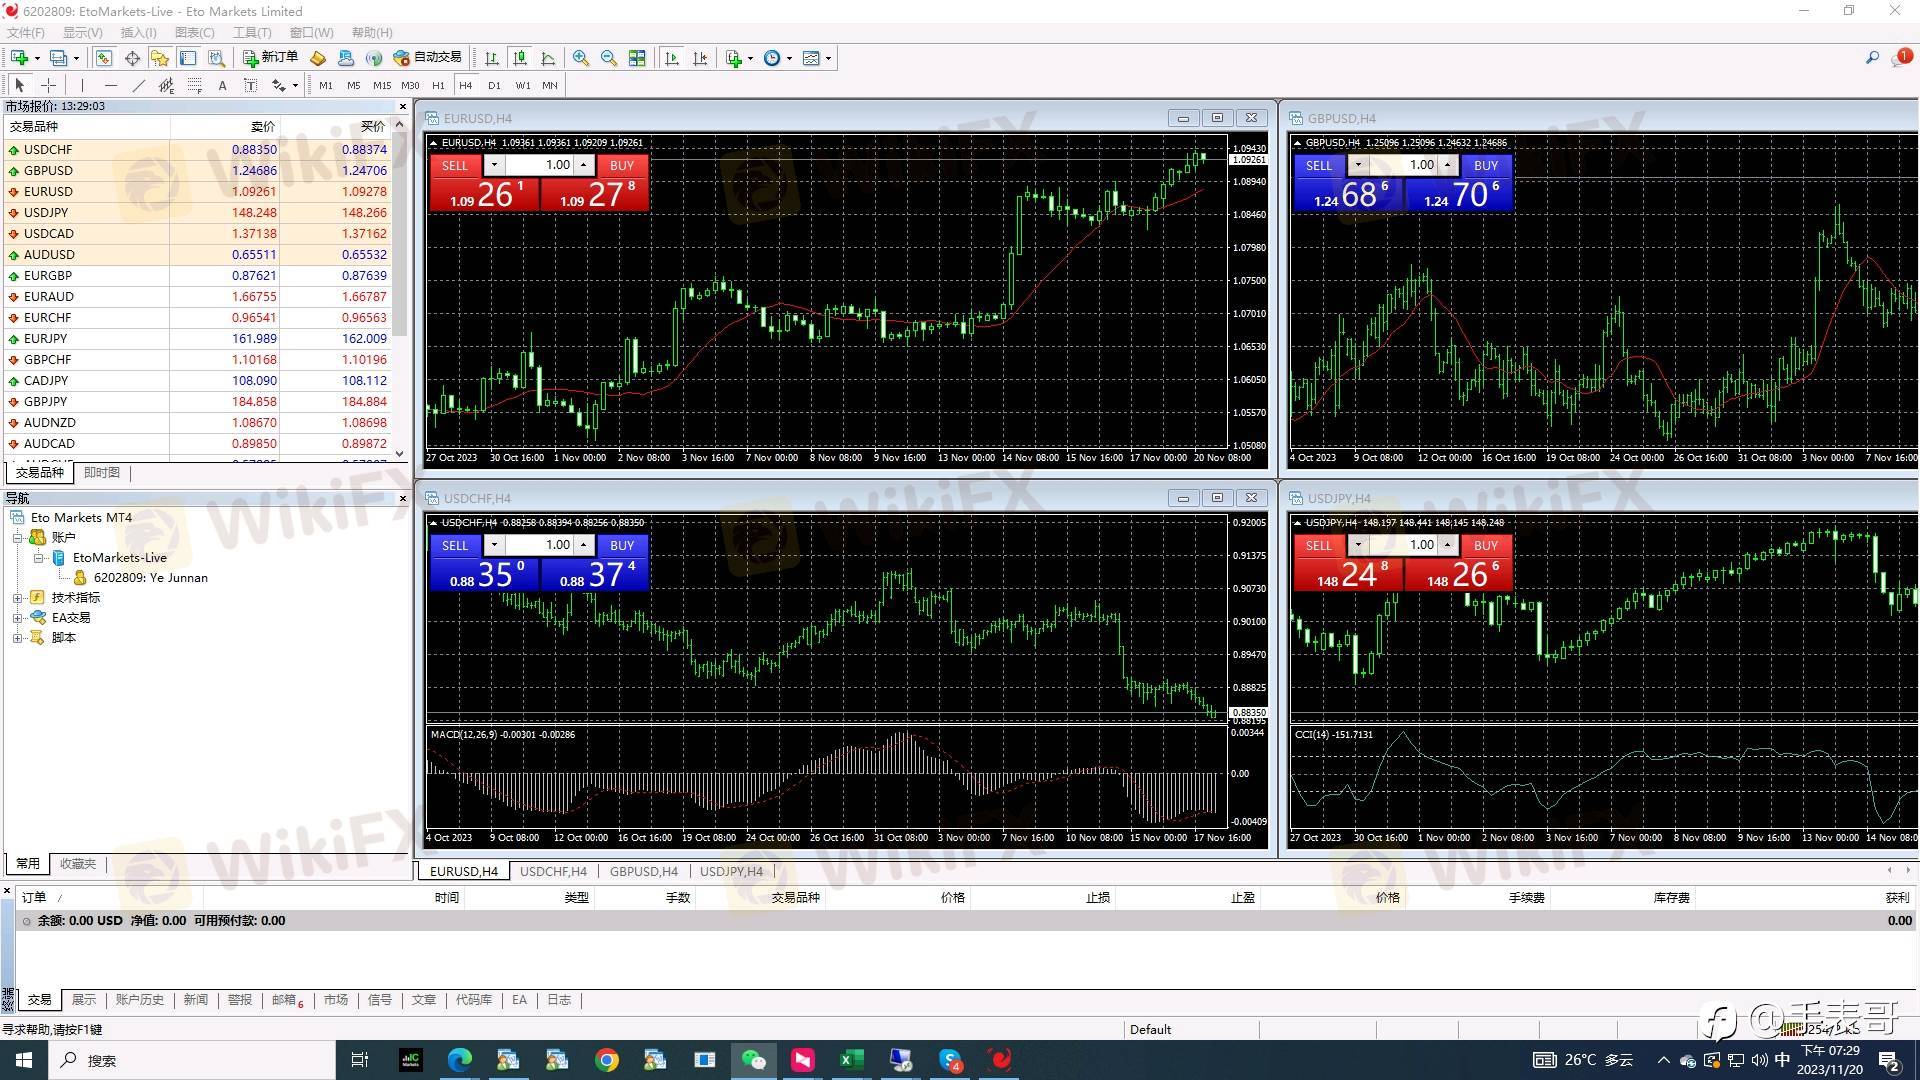Expand the 技术指标 node in Navigator
Image resolution: width=1920 pixels, height=1080 pixels.
click(x=17, y=597)
